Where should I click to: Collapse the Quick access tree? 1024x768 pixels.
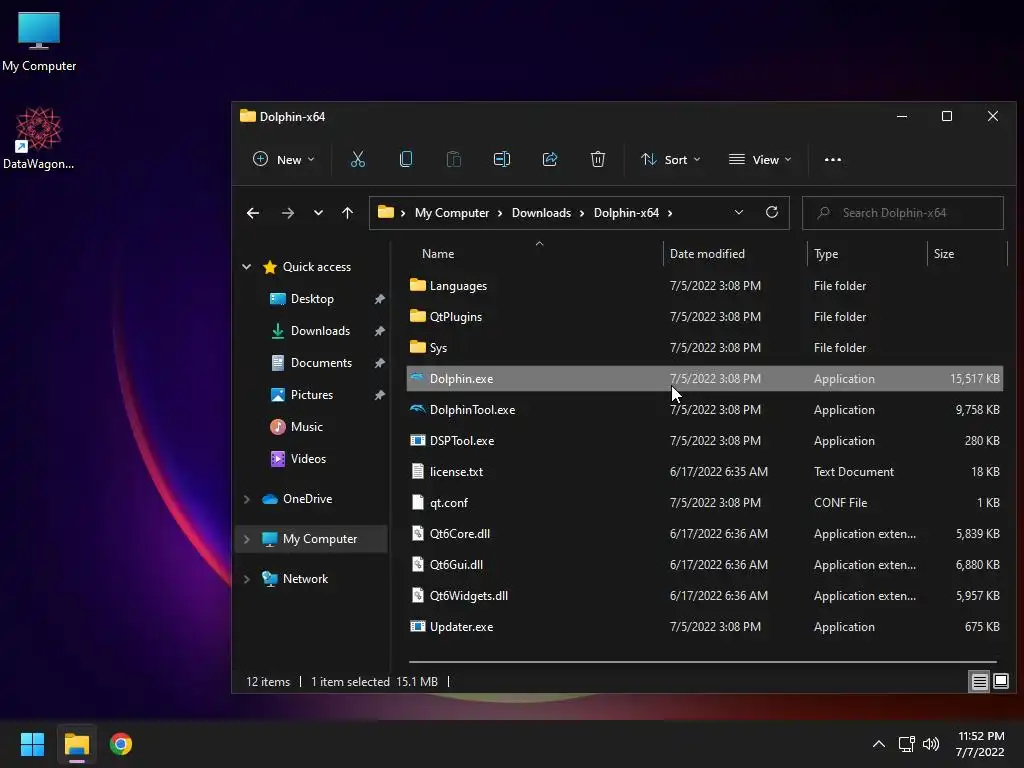(x=246, y=266)
